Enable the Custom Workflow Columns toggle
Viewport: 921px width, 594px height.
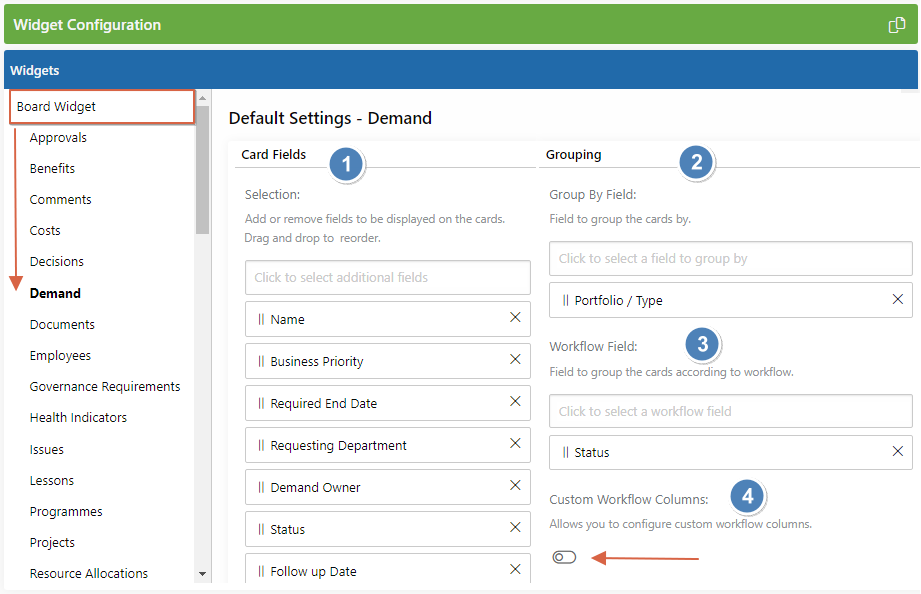click(564, 557)
